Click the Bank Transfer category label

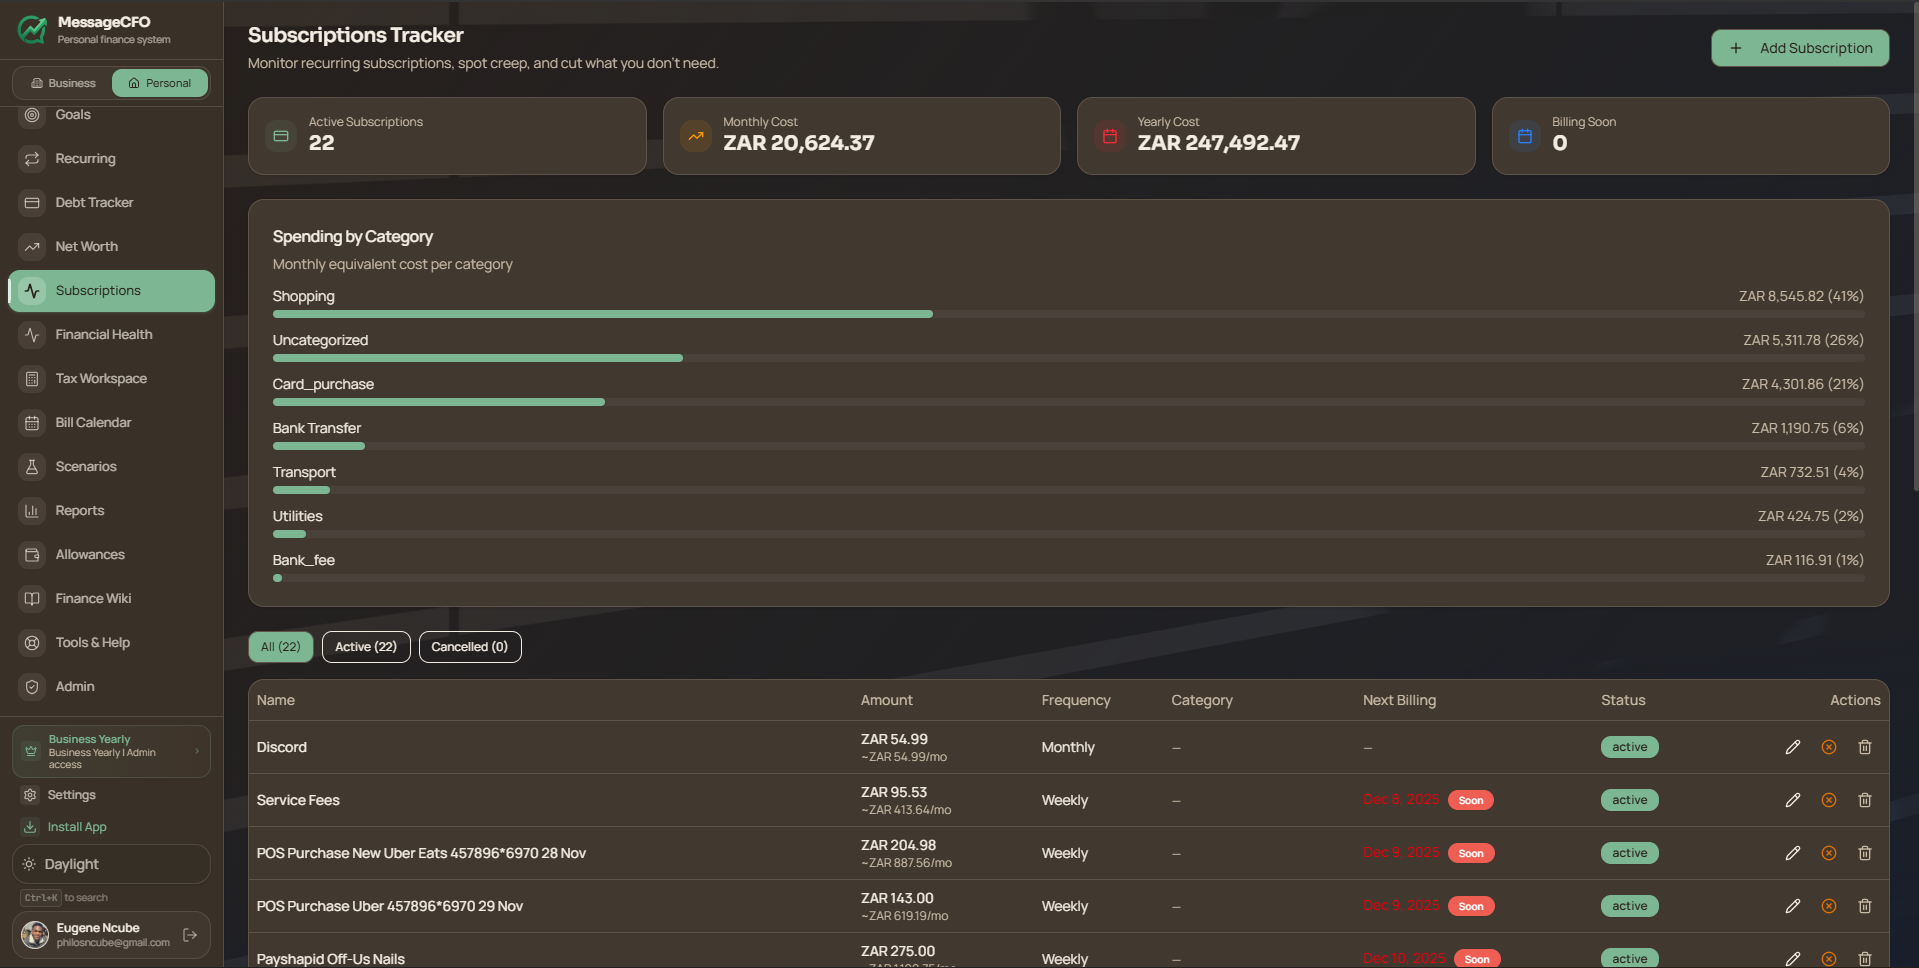click(317, 428)
